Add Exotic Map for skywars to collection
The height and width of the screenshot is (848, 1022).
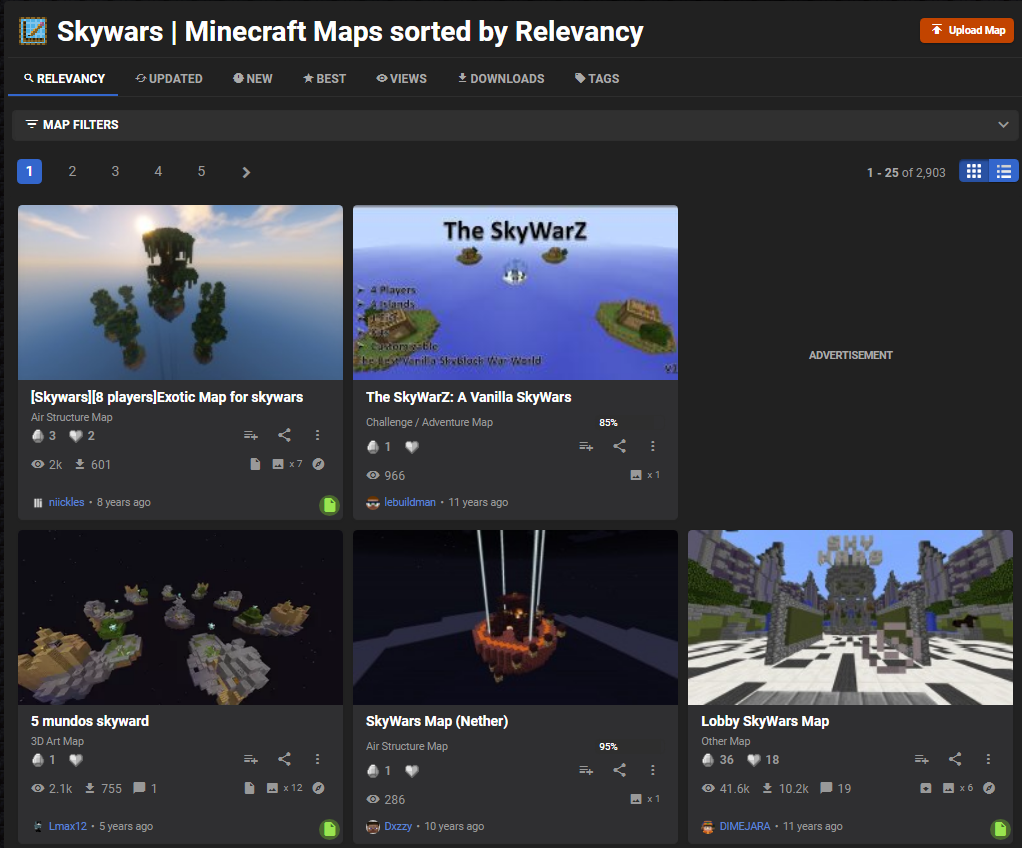[x=251, y=435]
